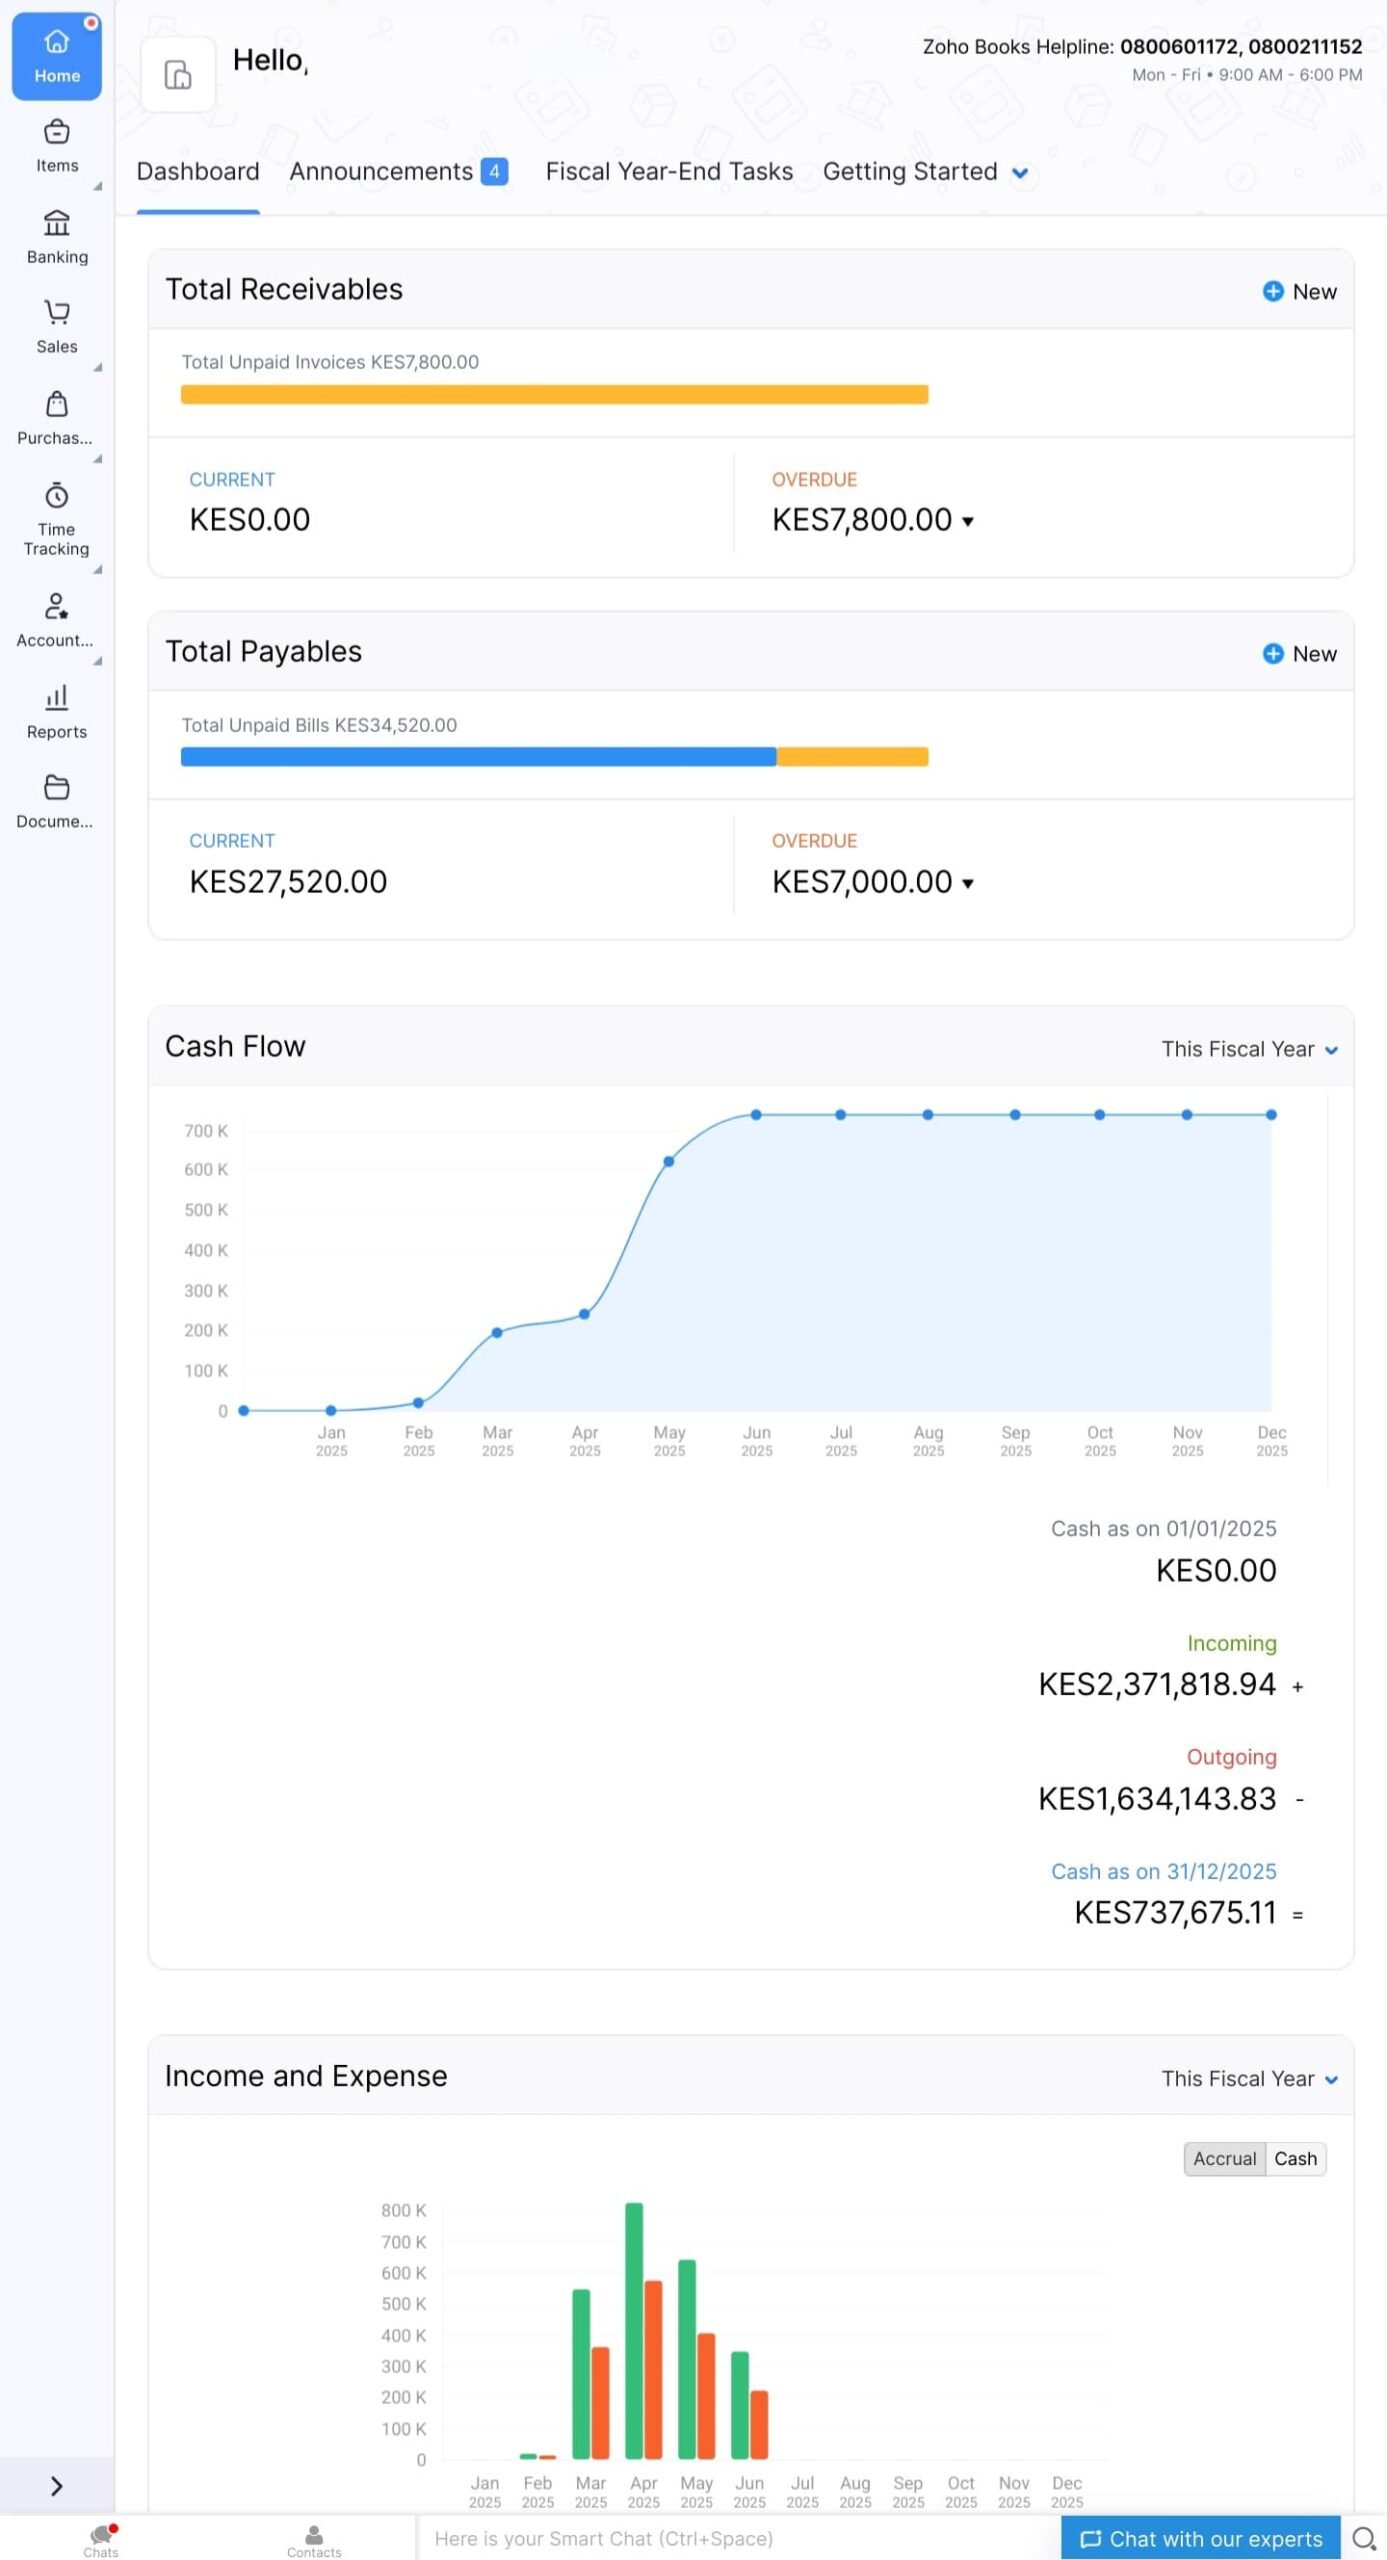Expand the Purchases submenu triangle

tap(98, 459)
